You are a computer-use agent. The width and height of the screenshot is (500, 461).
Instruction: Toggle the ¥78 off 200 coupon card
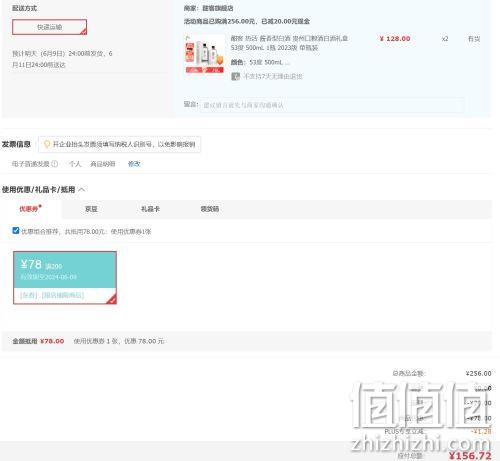coord(65,277)
